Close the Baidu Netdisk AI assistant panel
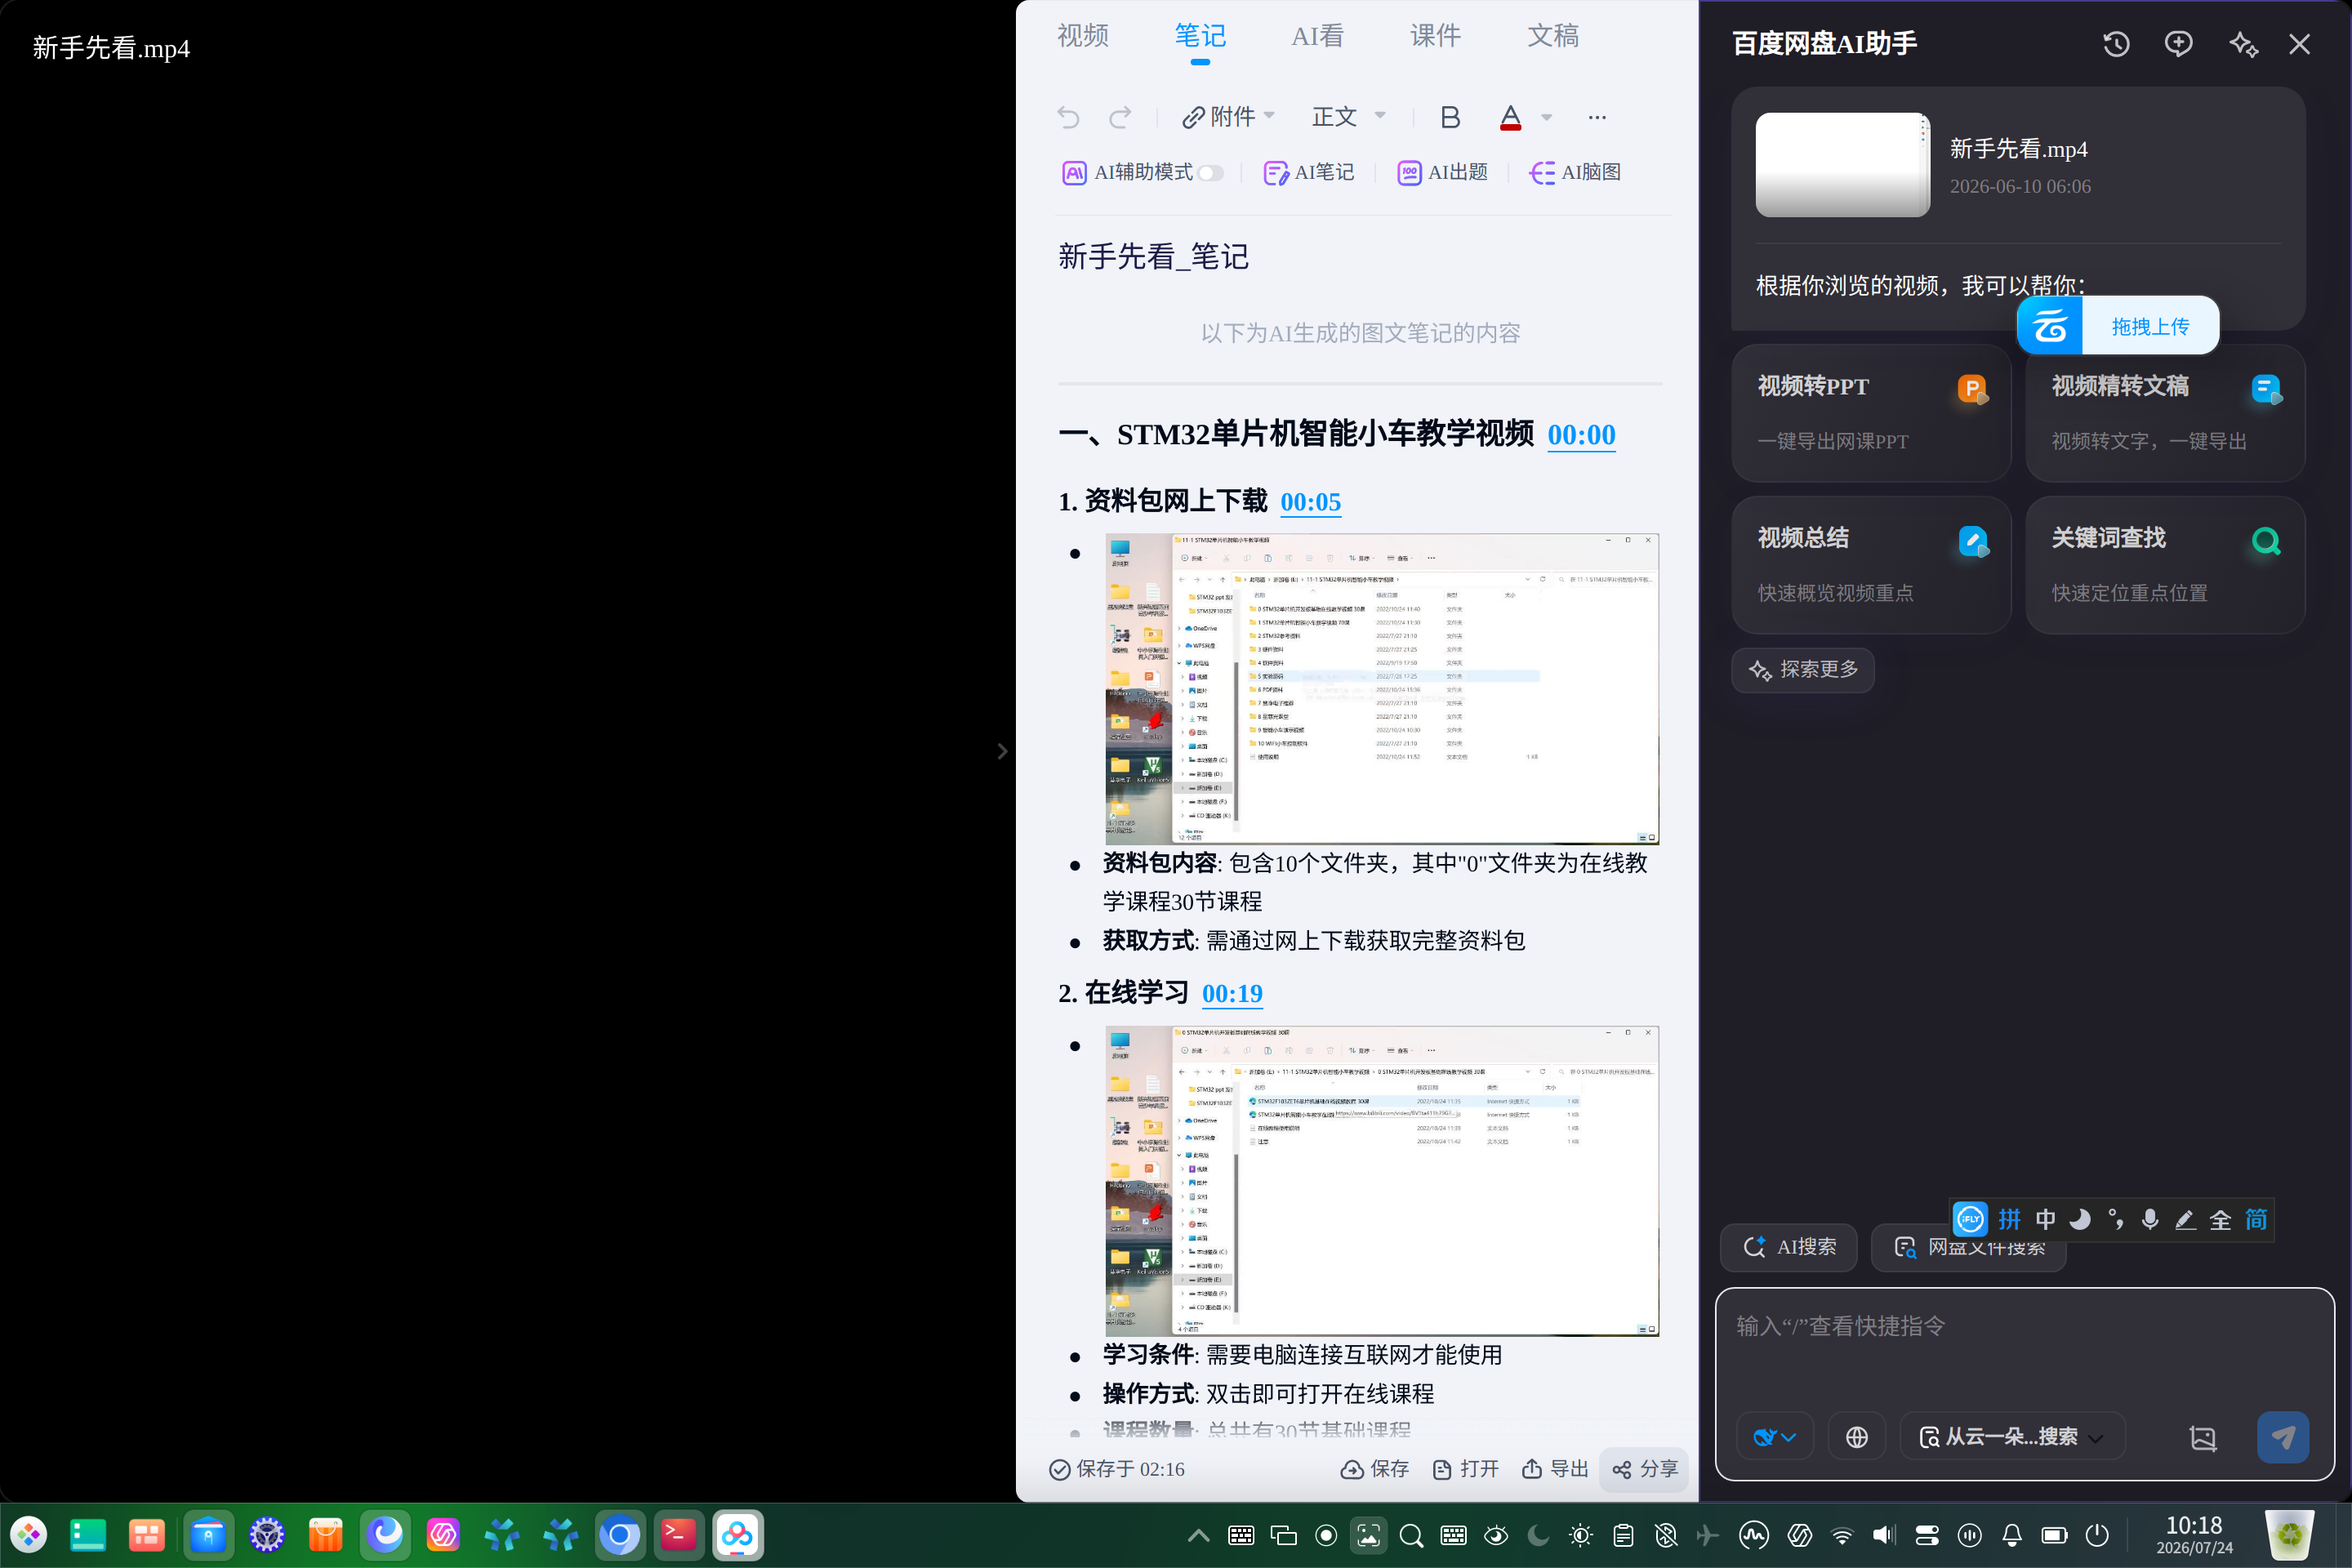Screen dimensions: 2352x1568 pyautogui.click(x=2299, y=44)
